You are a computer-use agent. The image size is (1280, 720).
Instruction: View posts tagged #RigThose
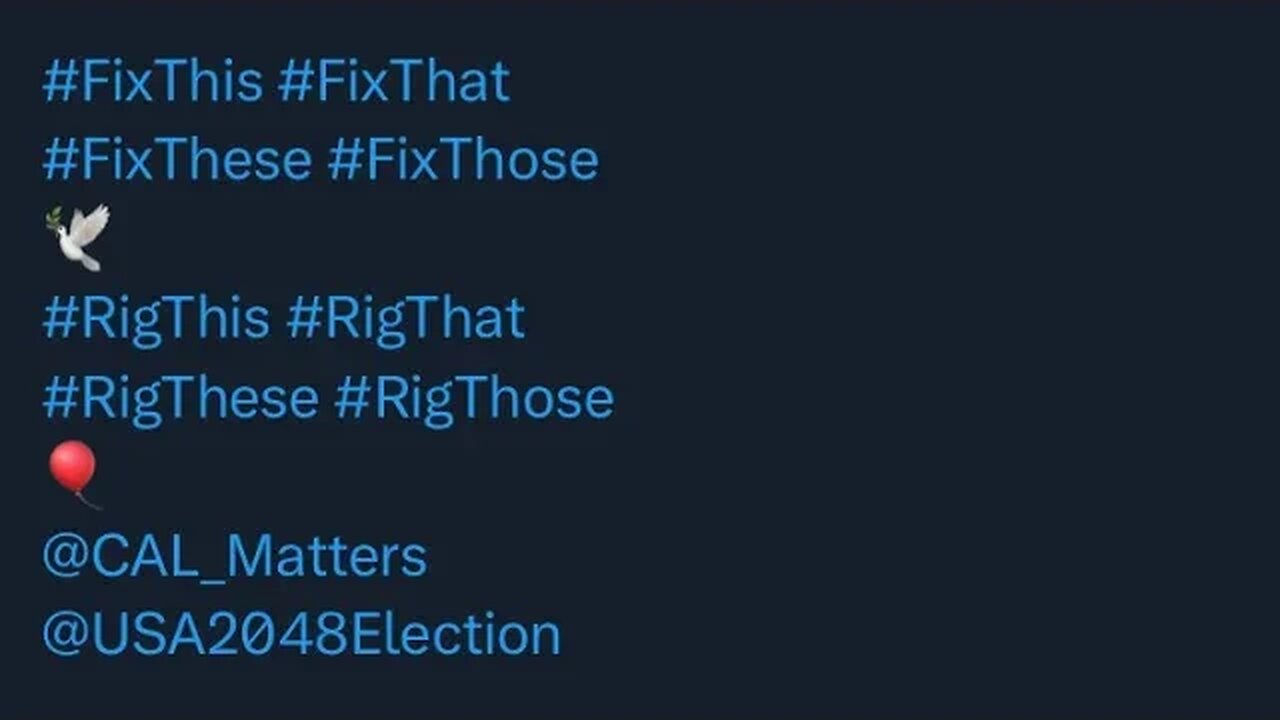(474, 397)
